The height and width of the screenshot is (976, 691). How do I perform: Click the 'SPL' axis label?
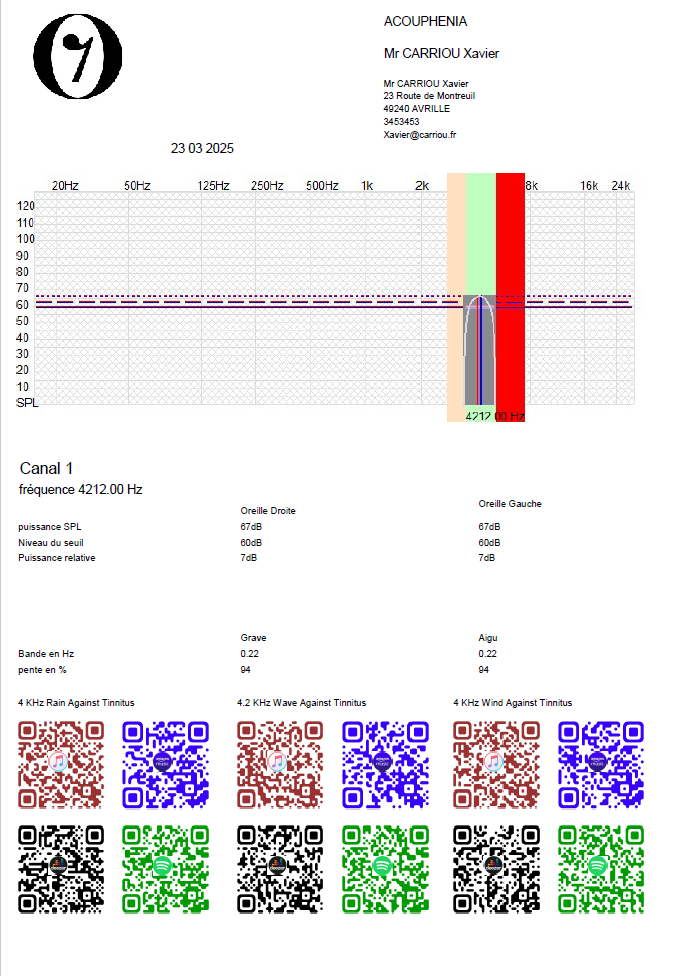coord(27,403)
